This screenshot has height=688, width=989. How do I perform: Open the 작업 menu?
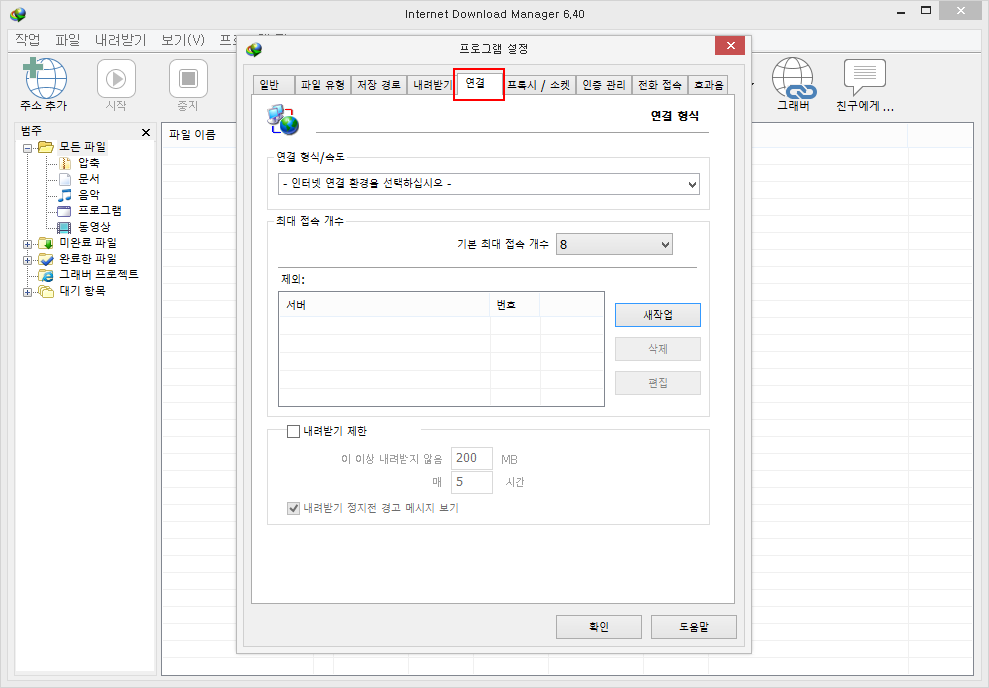[28, 40]
